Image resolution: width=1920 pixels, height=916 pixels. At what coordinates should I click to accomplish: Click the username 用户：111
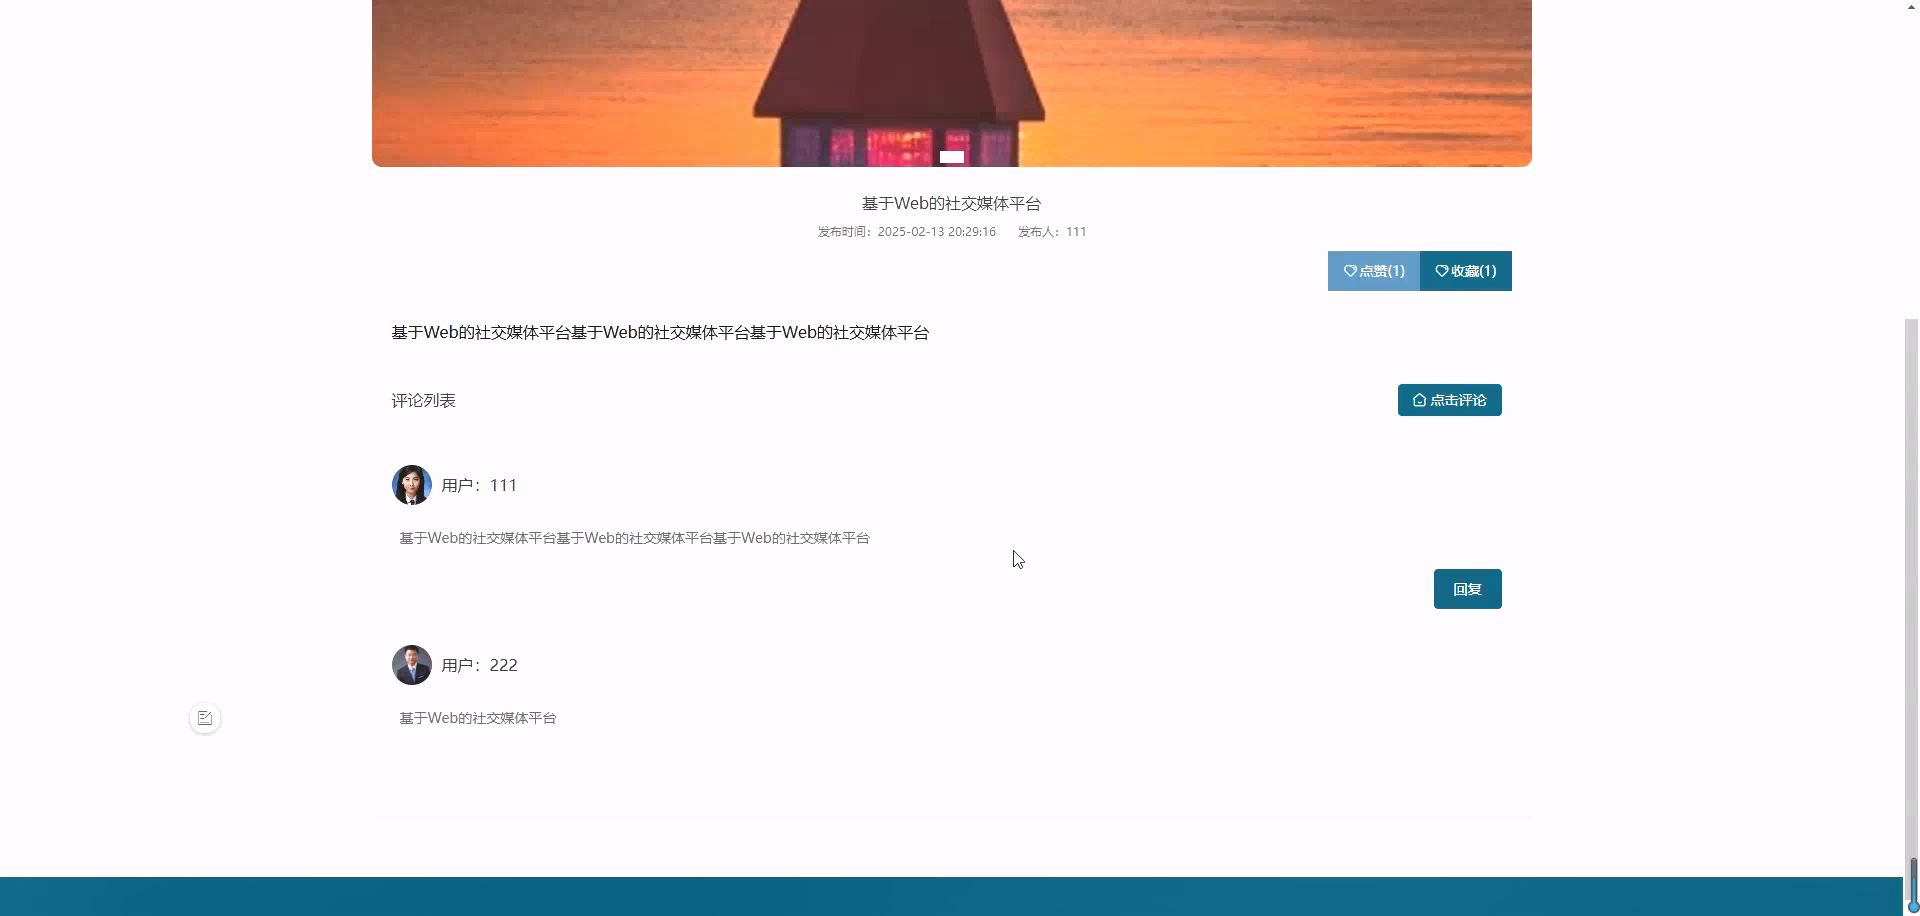pyautogui.click(x=479, y=485)
